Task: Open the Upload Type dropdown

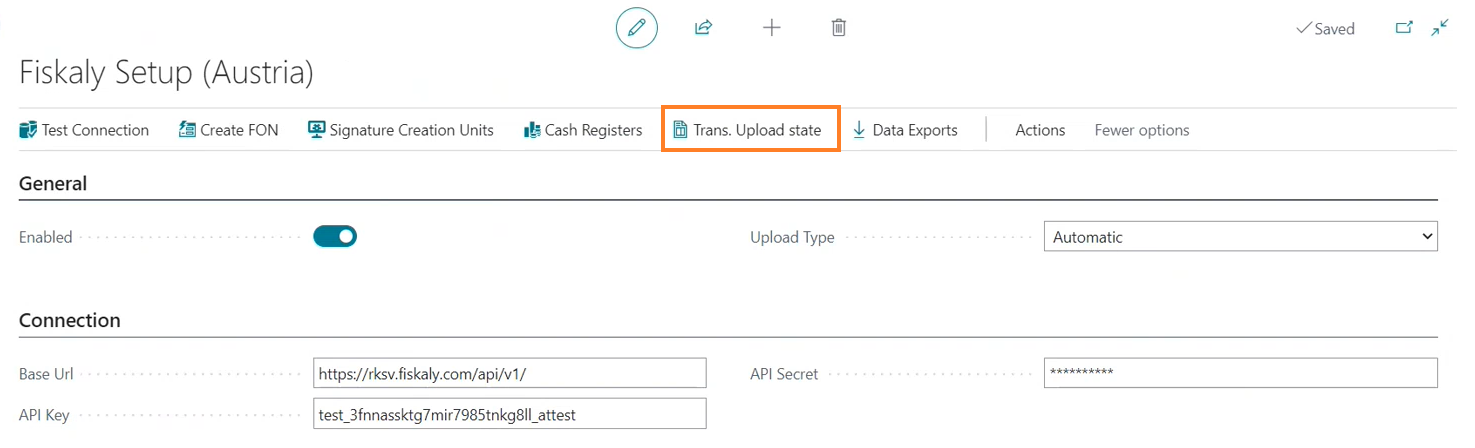Action: click(1240, 237)
